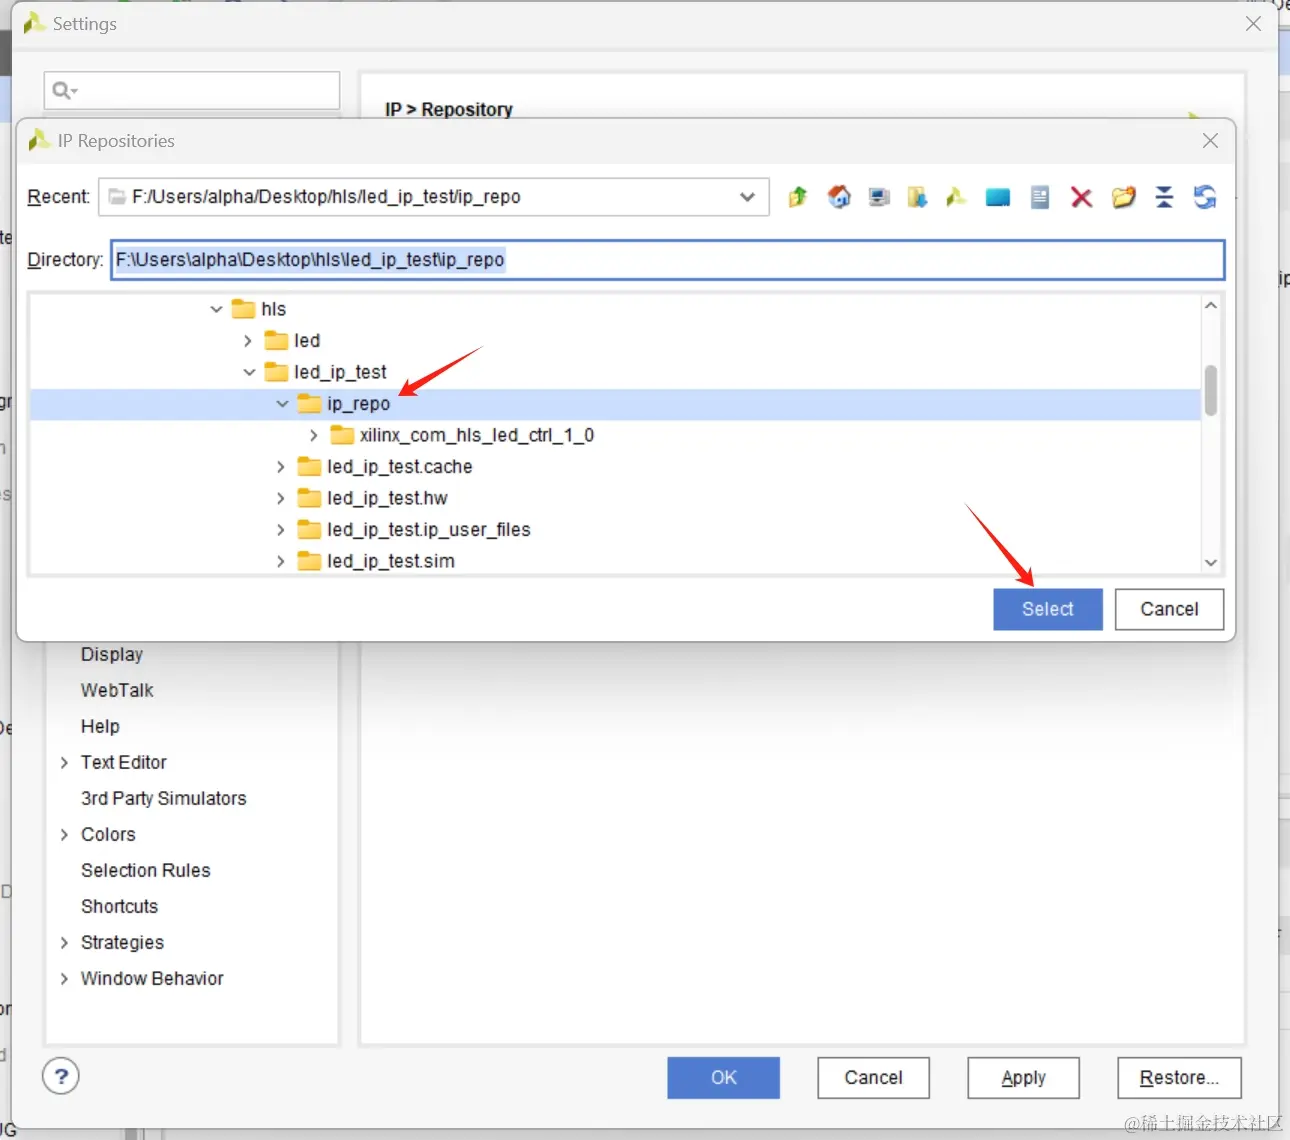Expand the led_ip_test.hw folder

coord(281,498)
